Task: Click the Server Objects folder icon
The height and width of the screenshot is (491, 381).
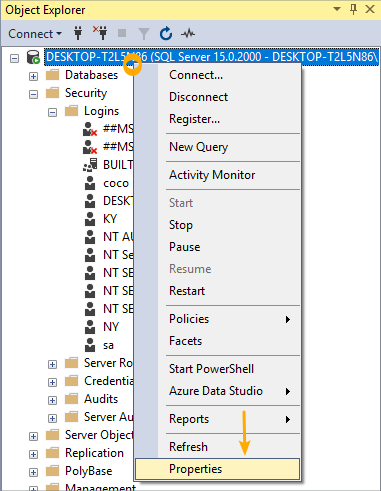Action: point(52,435)
